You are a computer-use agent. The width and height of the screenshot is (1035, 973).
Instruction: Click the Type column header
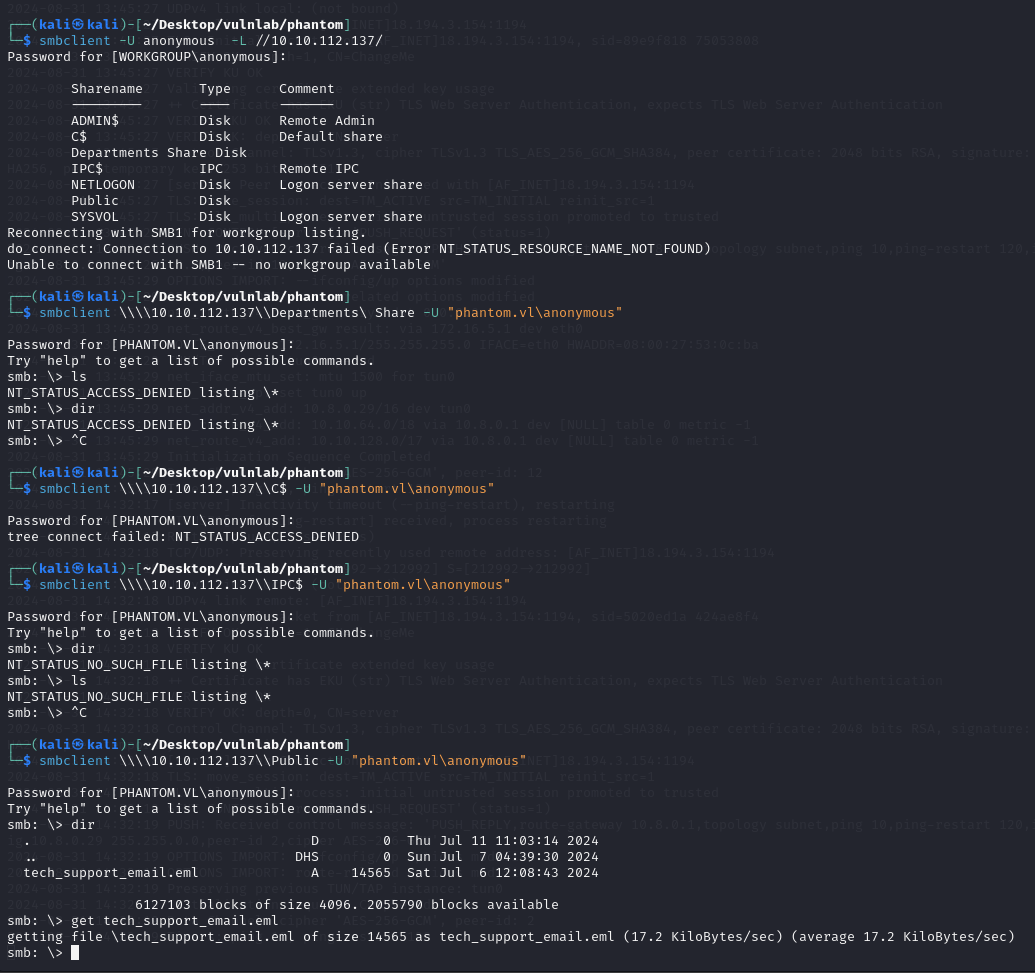(215, 89)
